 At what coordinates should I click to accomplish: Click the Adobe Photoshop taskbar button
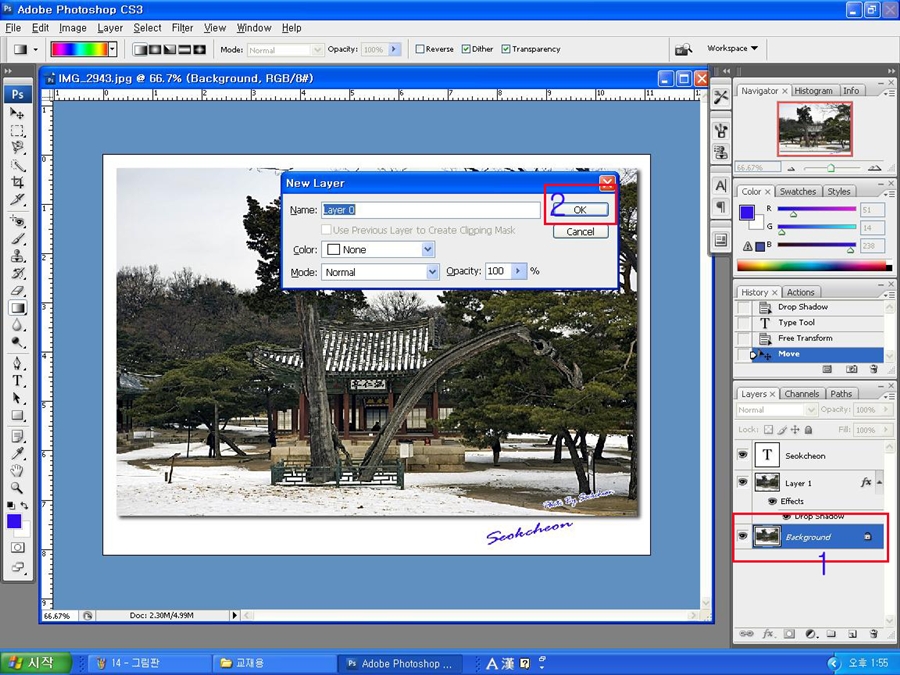[x=401, y=663]
